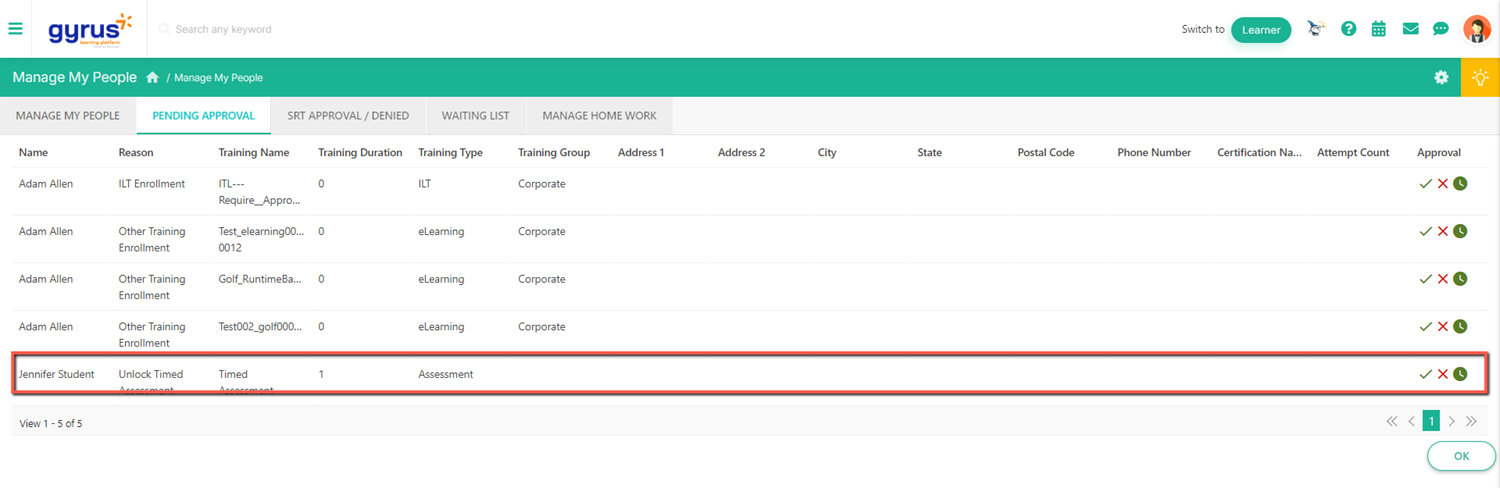The height and width of the screenshot is (488, 1500).
Task: Open the hamburger navigation menu
Action: (15, 29)
